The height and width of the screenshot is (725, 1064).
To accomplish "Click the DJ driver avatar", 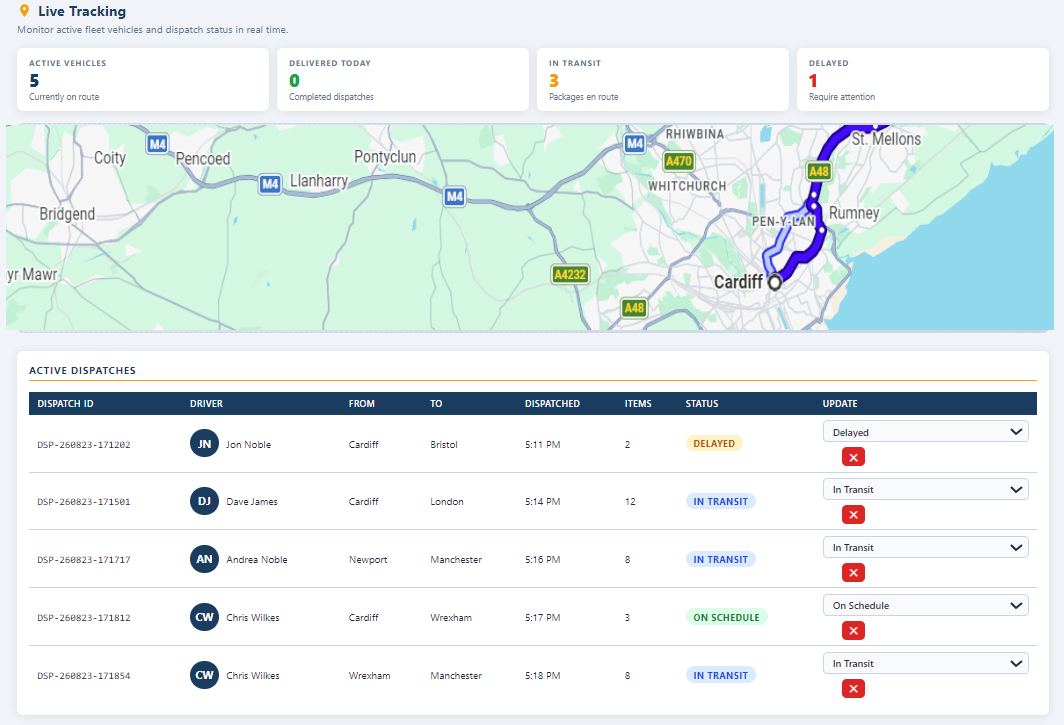I will coord(204,501).
